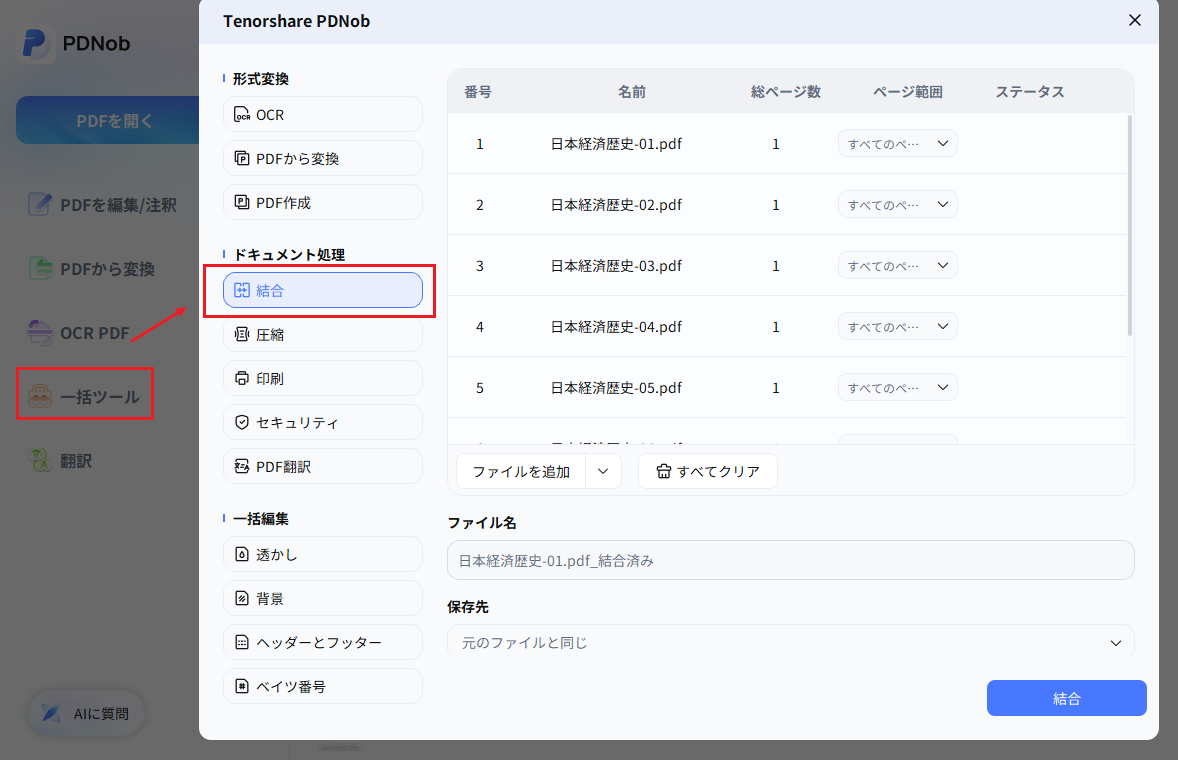
Task: Click the 圧縮 compress icon
Action: [x=242, y=334]
